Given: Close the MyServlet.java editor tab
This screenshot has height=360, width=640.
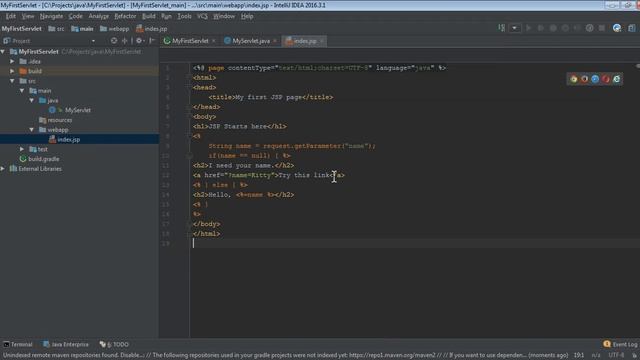Looking at the screenshot, I should [x=275, y=41].
